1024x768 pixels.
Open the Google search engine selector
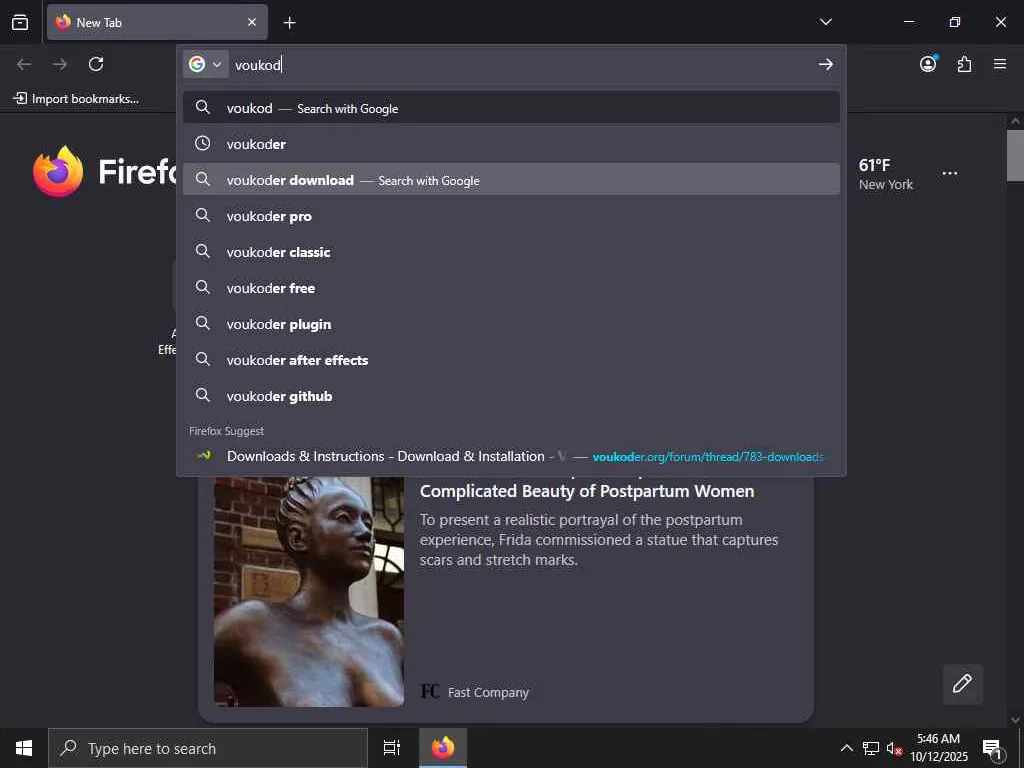[205, 64]
